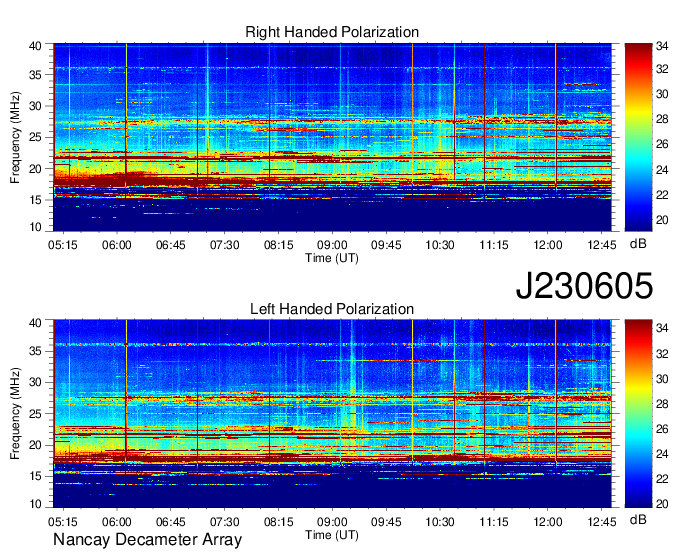Select the 12:45 time tick under Right Handed plot
The width and height of the screenshot is (680, 552).
click(602, 245)
